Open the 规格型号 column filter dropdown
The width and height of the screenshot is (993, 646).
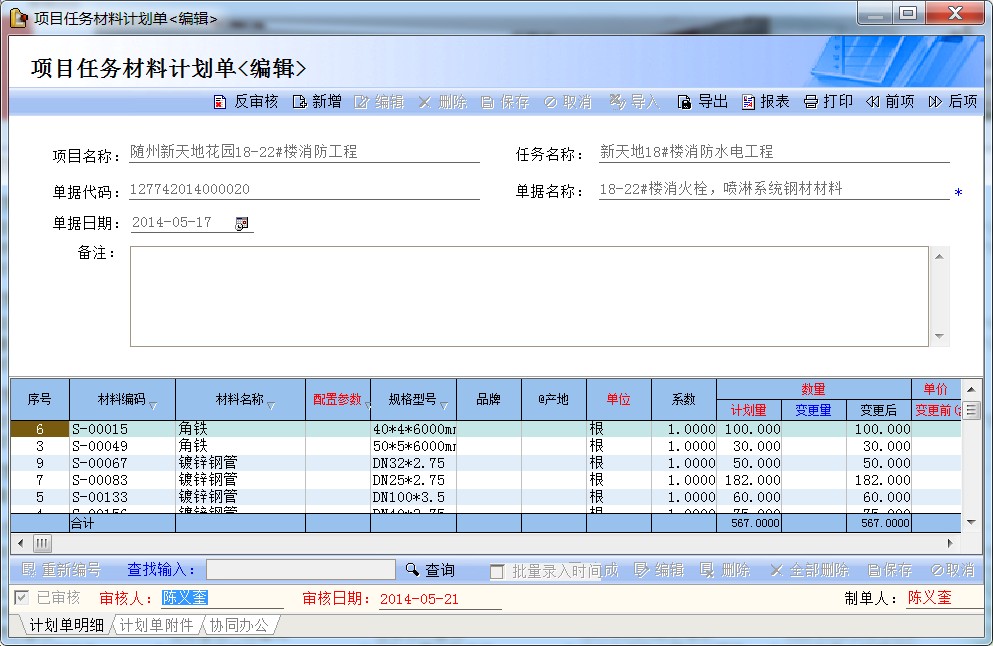click(x=444, y=406)
